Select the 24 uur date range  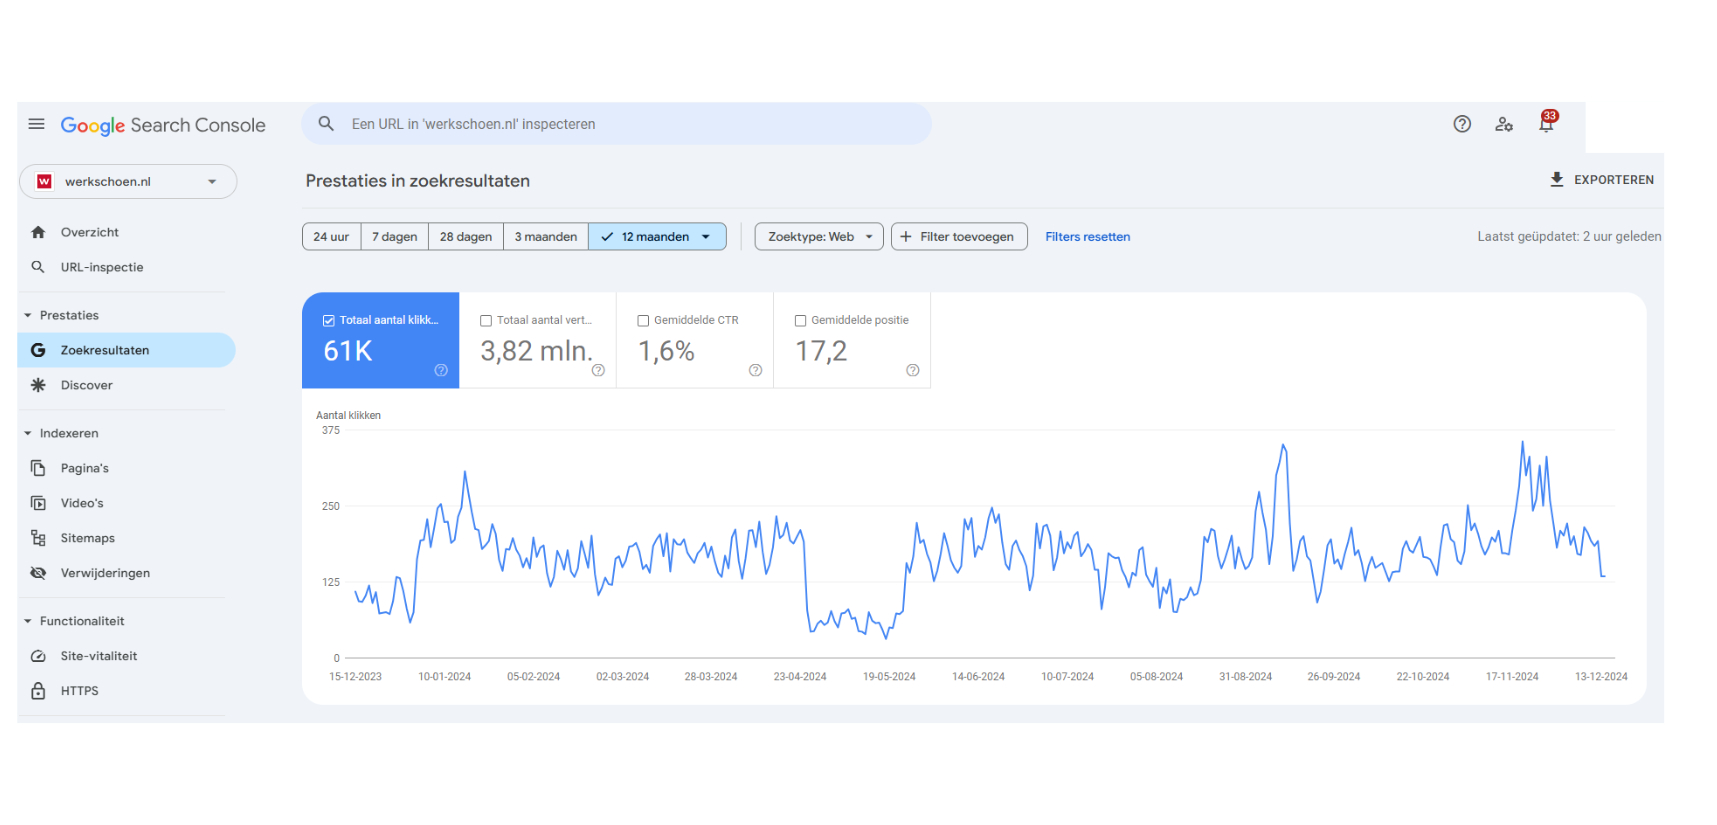[331, 237]
